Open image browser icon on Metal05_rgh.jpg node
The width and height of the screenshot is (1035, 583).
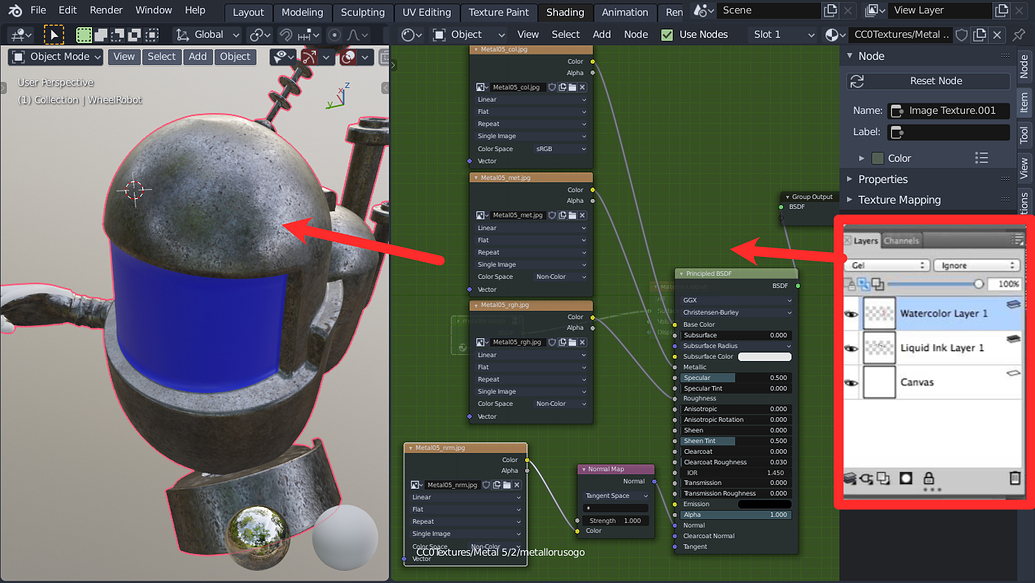(x=482, y=342)
